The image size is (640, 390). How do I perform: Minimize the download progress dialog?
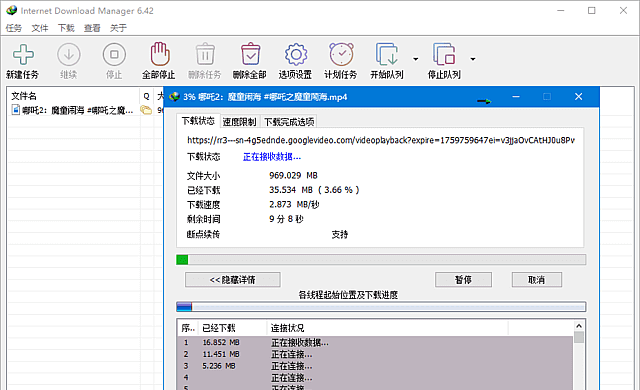pos(516,97)
